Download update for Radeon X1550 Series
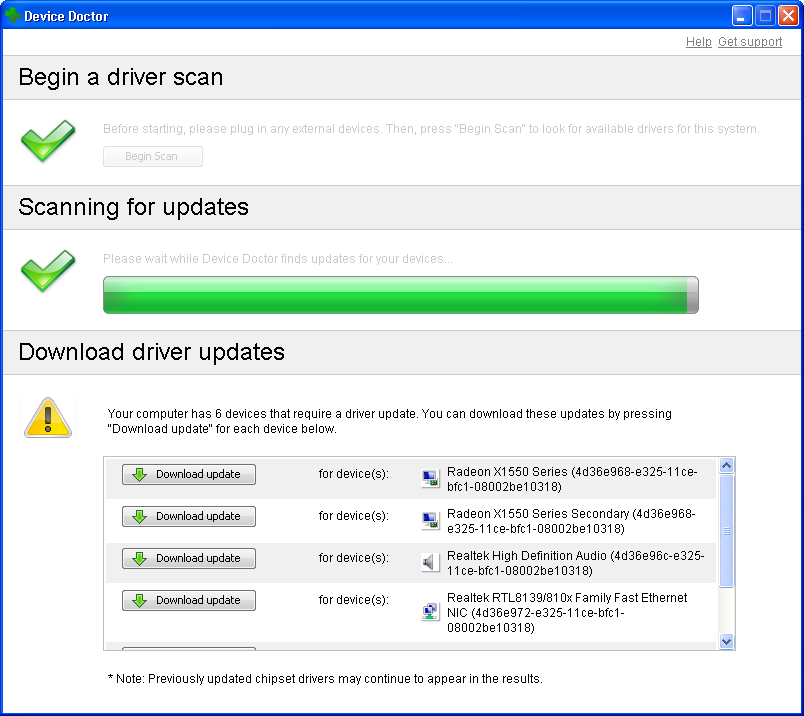 (189, 474)
